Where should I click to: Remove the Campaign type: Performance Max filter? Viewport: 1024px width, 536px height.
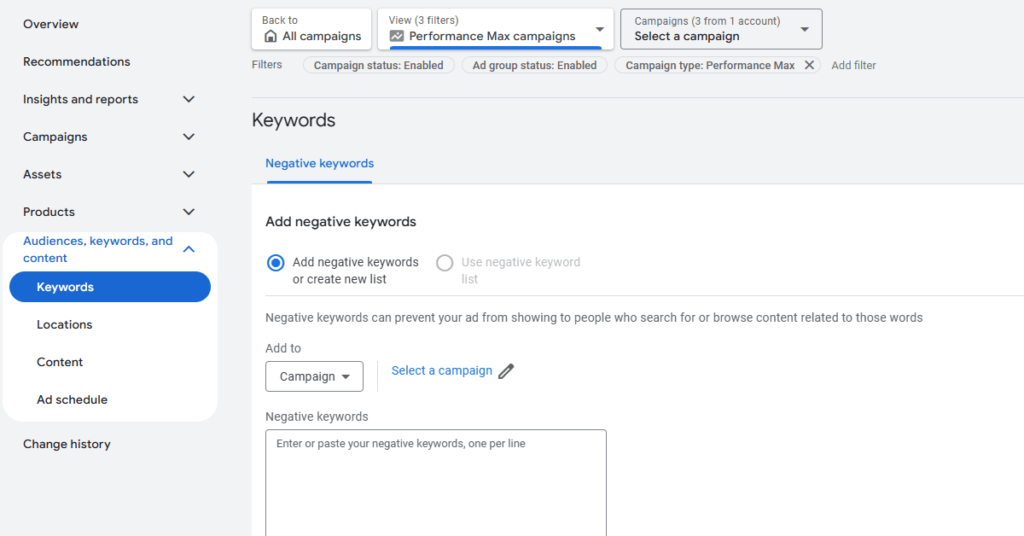809,65
